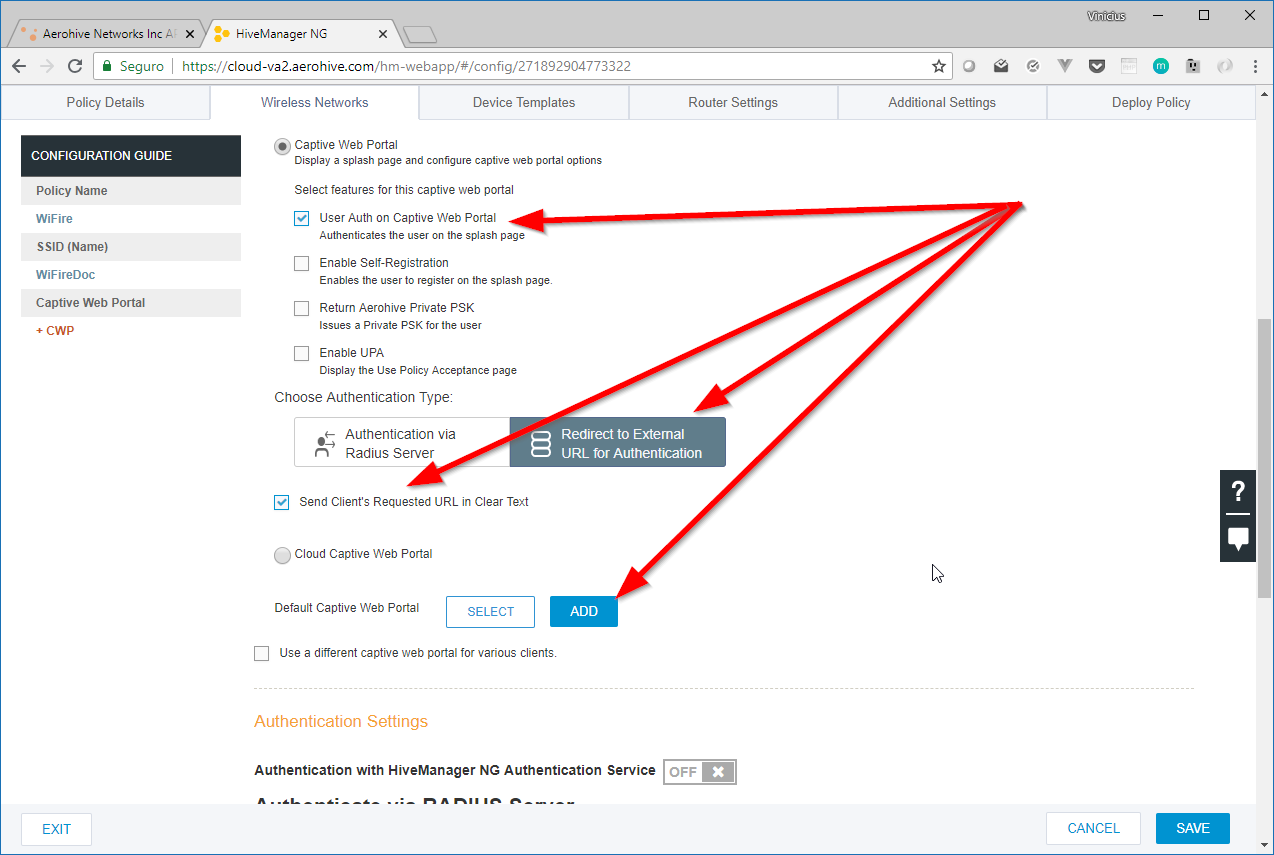Click the page vertical scrollbar thumb

(1264, 458)
